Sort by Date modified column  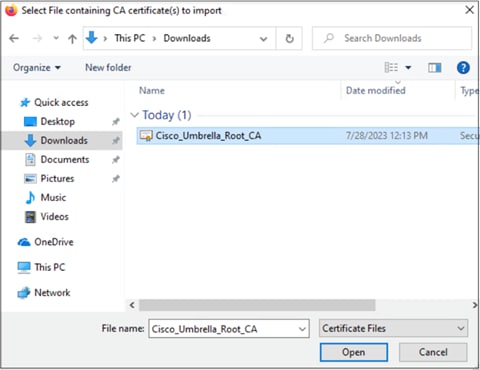[x=376, y=90]
